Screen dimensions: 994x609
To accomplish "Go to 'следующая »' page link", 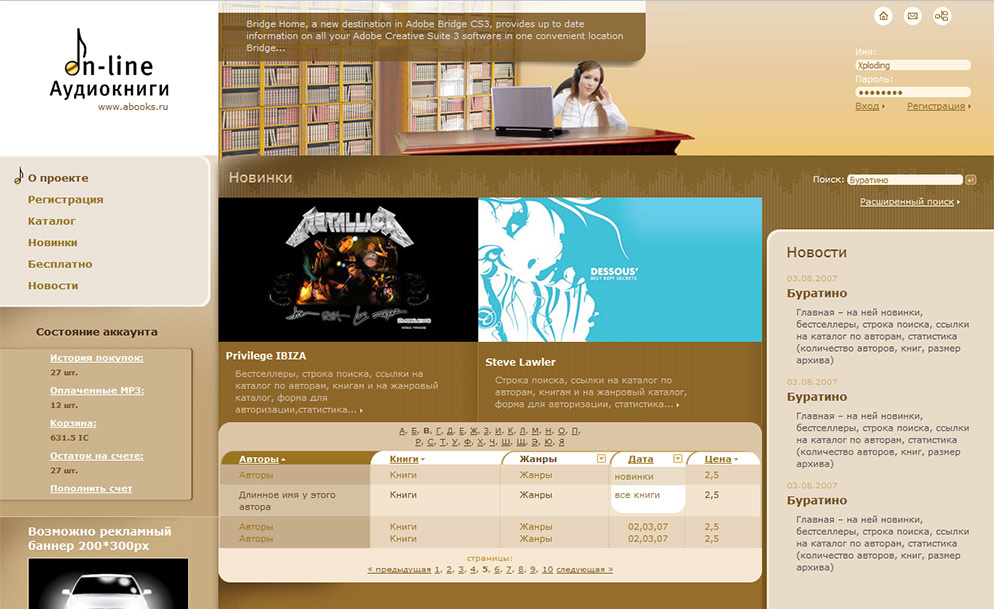I will coord(584,570).
